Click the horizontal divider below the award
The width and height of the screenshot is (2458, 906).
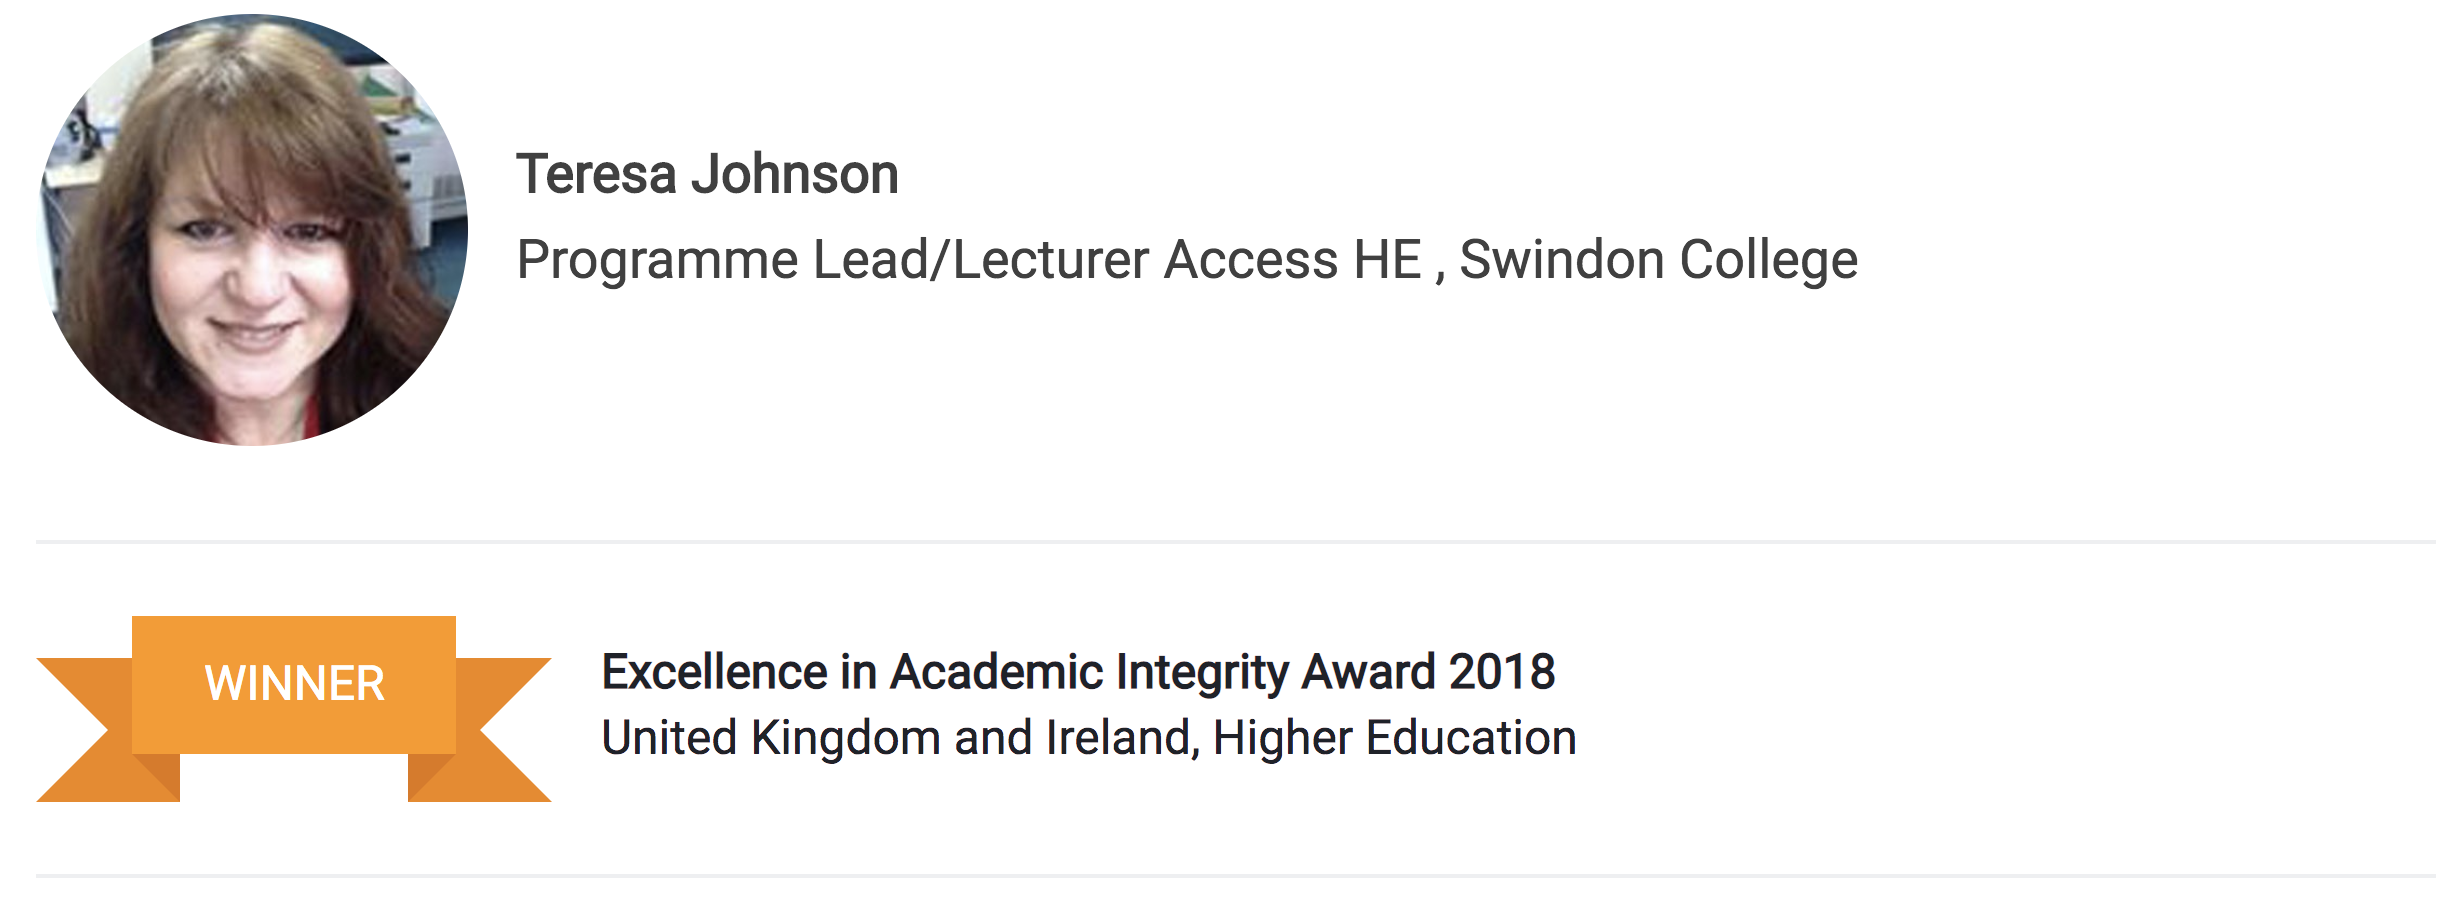(x=1235, y=876)
